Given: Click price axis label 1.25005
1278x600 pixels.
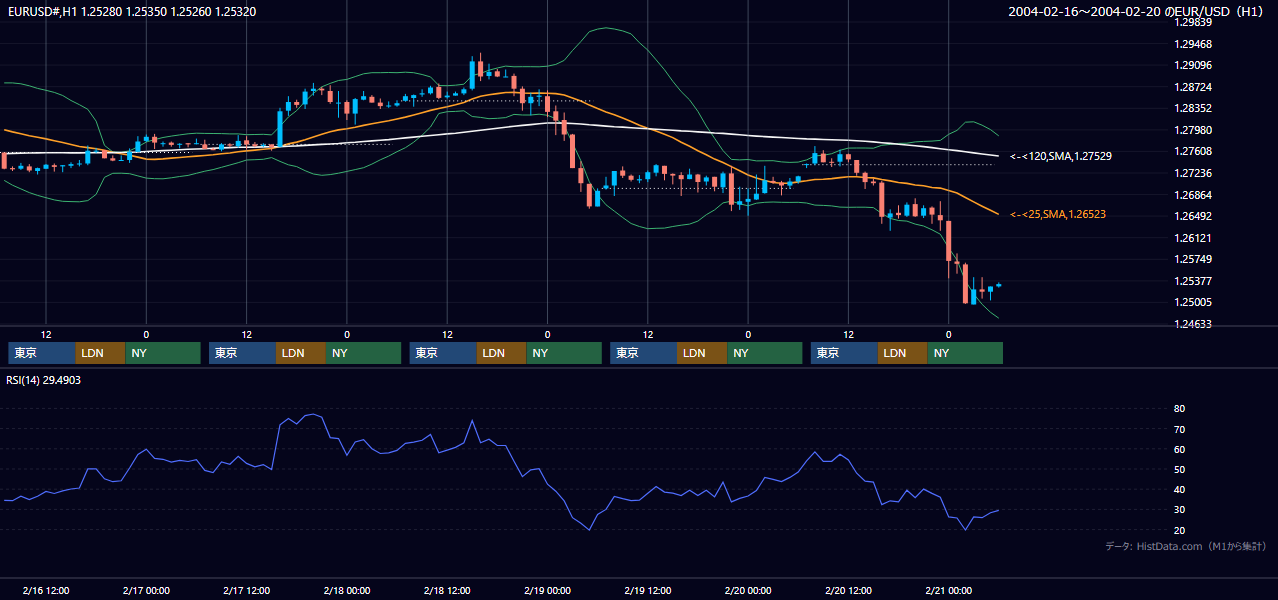Looking at the screenshot, I should (1193, 302).
